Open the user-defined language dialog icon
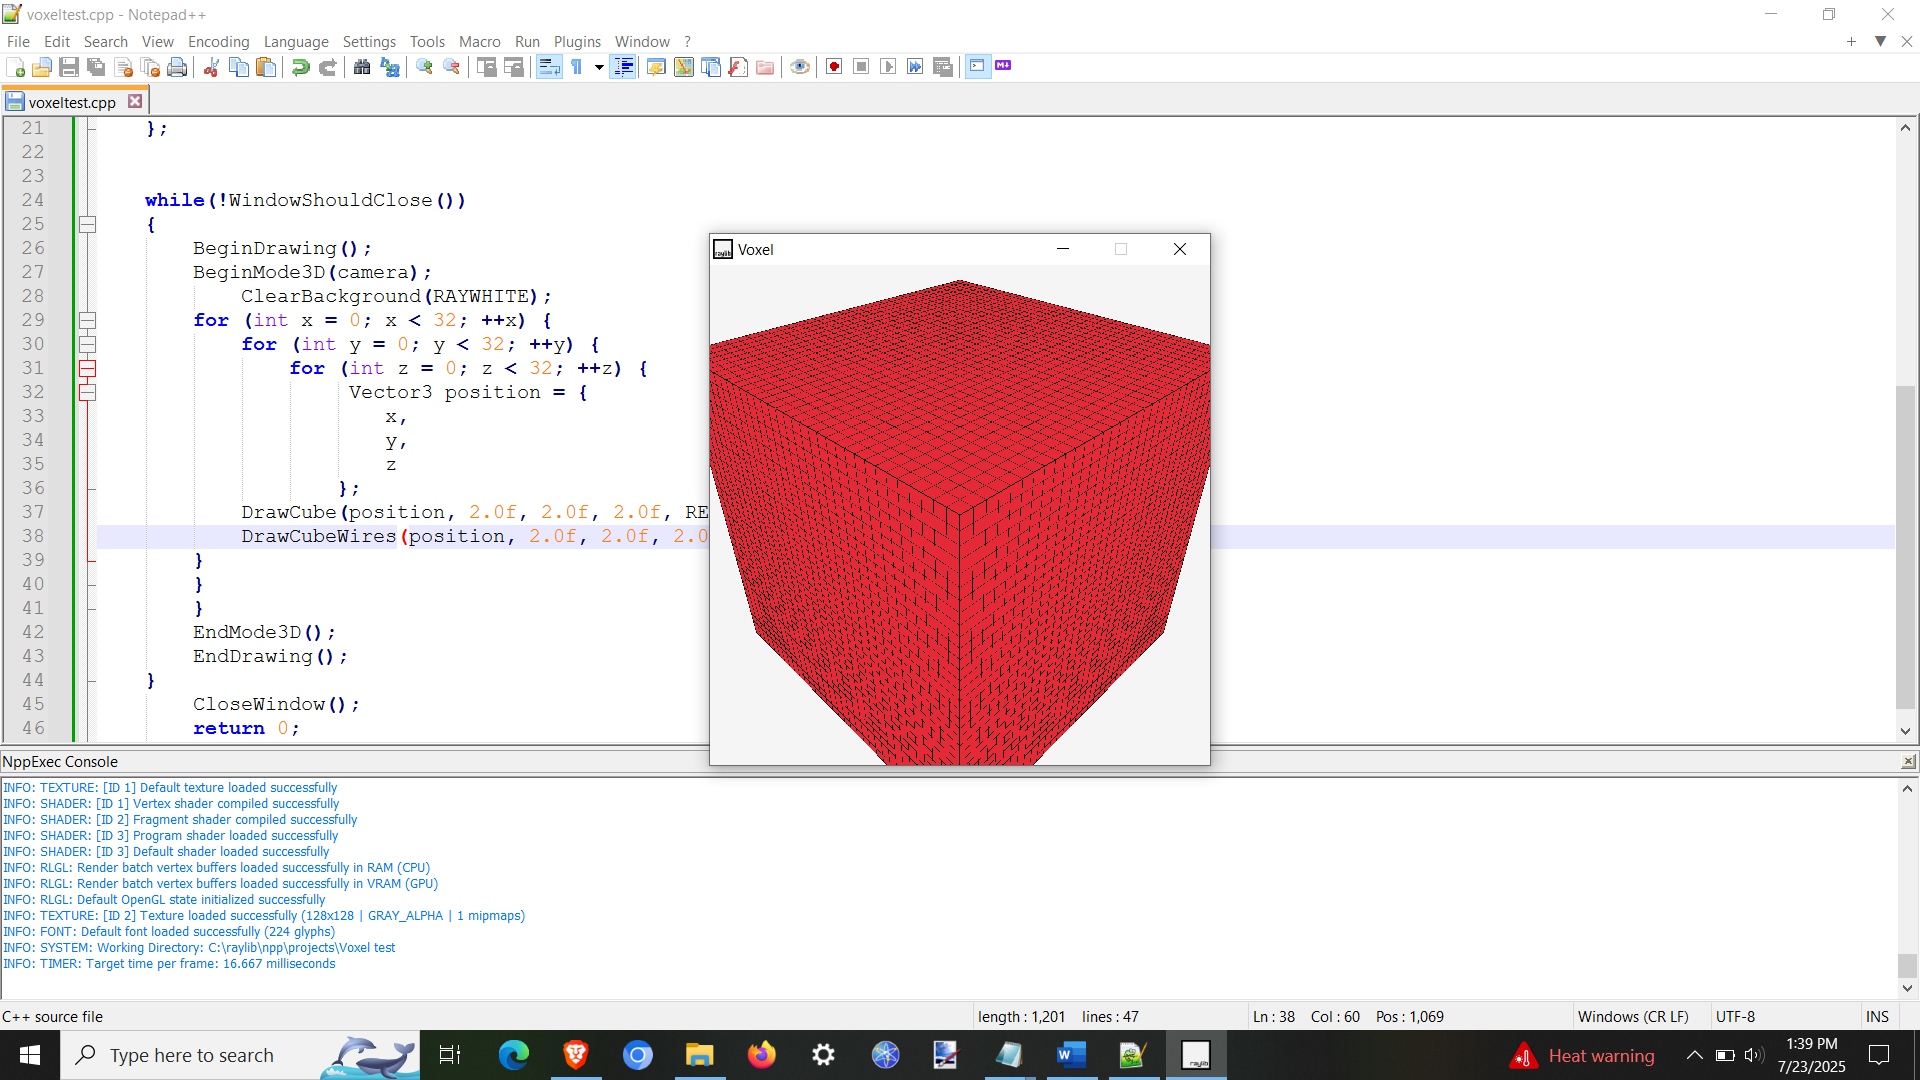1920x1080 pixels. tap(656, 67)
